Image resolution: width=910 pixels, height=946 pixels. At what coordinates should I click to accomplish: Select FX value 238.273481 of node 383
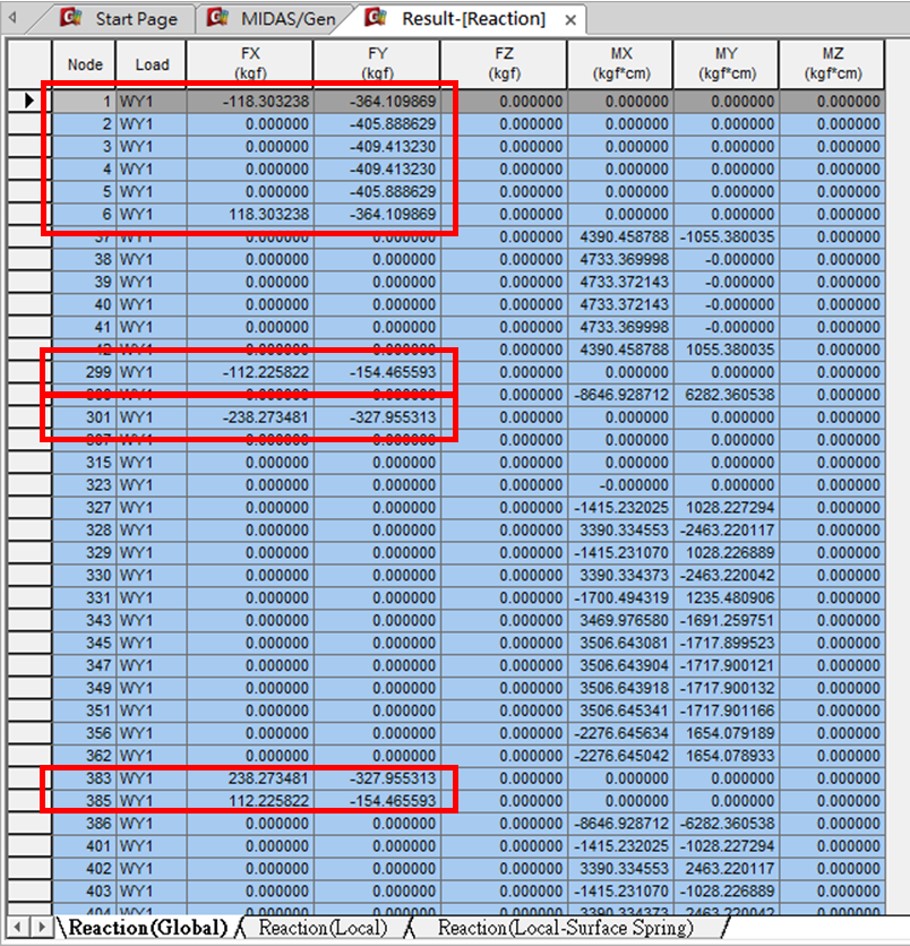click(x=250, y=778)
